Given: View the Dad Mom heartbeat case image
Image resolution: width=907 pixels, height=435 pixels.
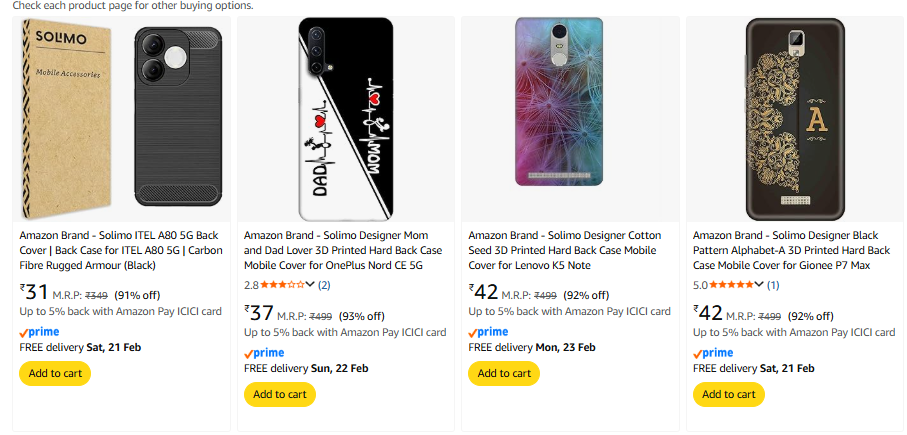Looking at the screenshot, I should click(347, 118).
